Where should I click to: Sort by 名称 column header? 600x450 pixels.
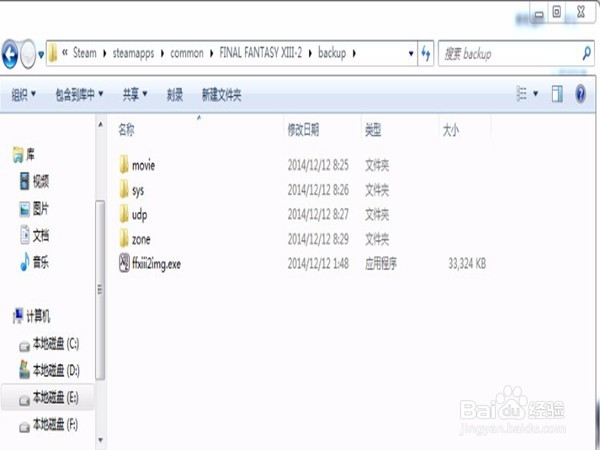coord(126,130)
